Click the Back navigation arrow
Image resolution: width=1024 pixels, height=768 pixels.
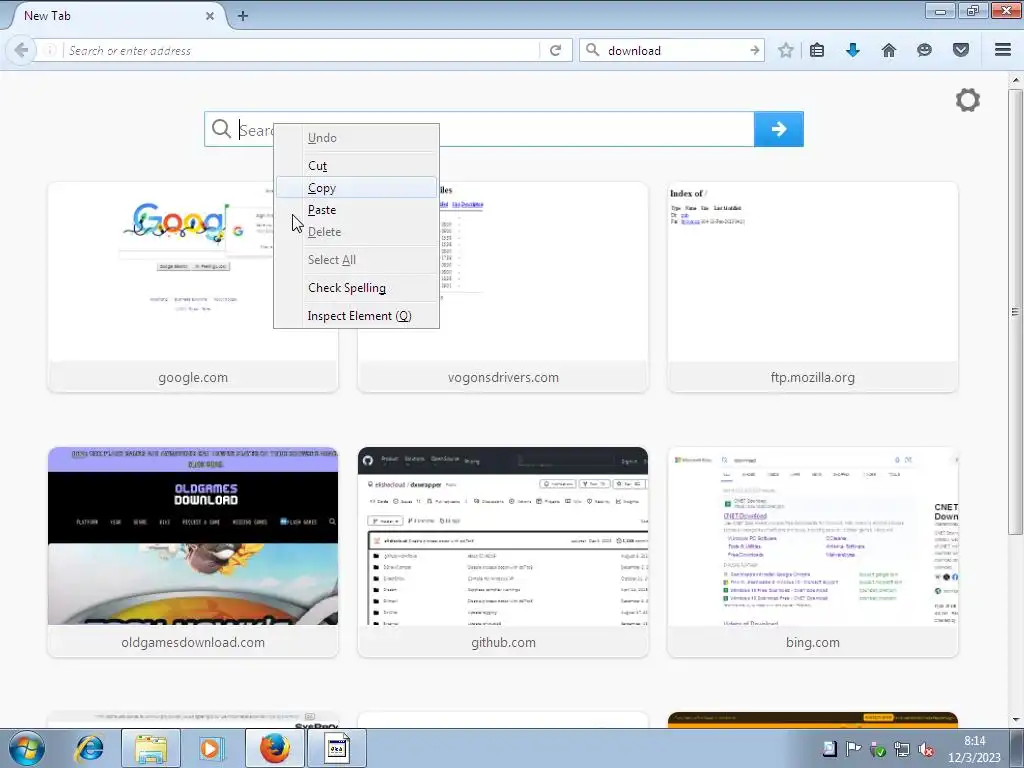(21, 50)
